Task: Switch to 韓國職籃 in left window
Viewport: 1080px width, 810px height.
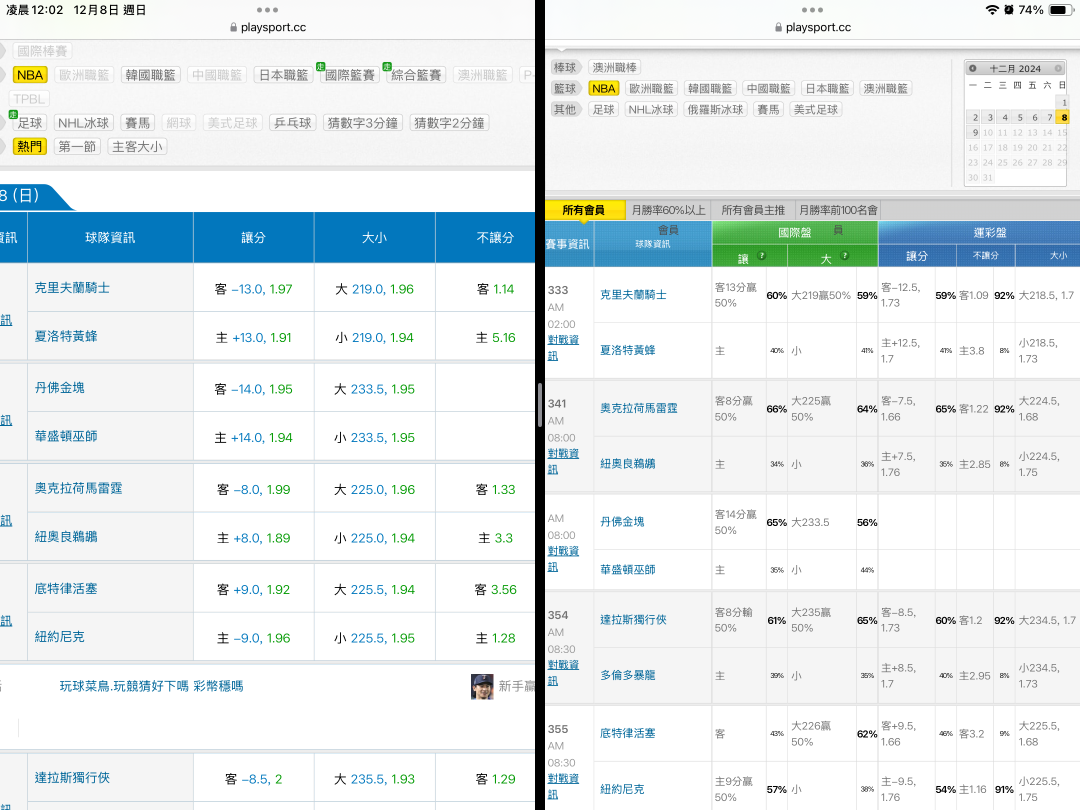Action: [x=150, y=75]
